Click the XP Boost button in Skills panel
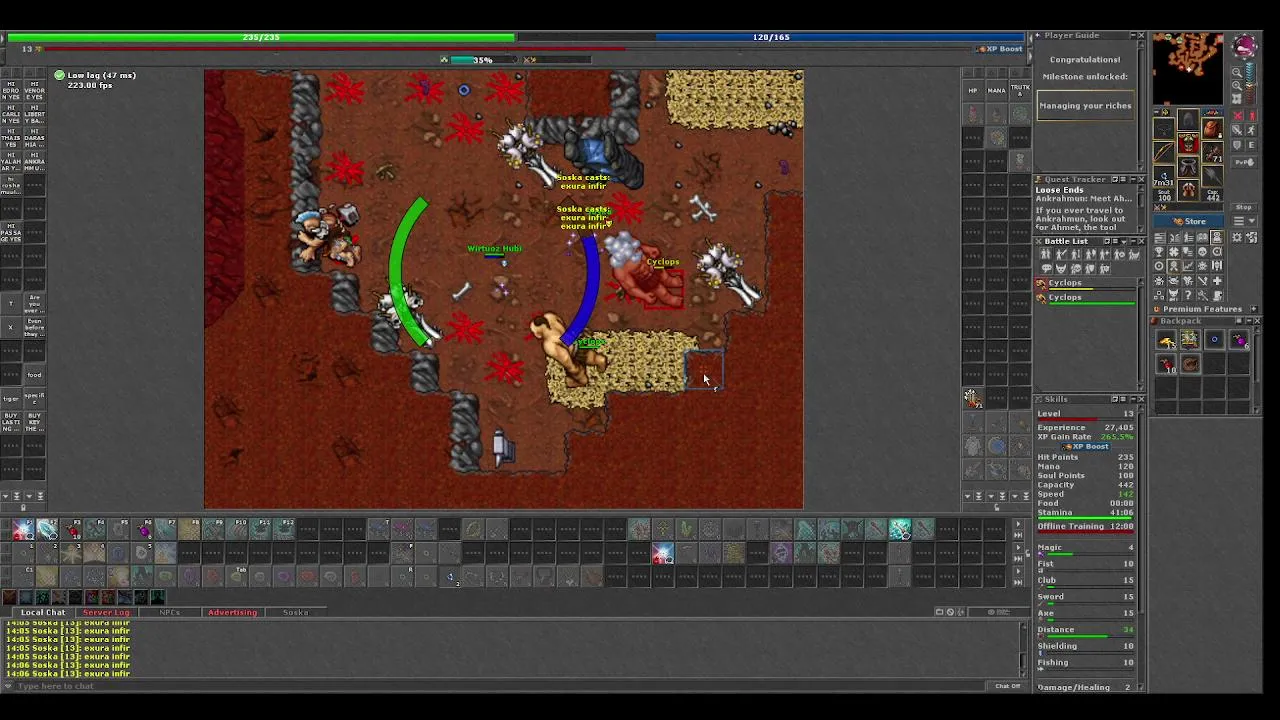Screen dimensions: 1280x720 [1085, 446]
